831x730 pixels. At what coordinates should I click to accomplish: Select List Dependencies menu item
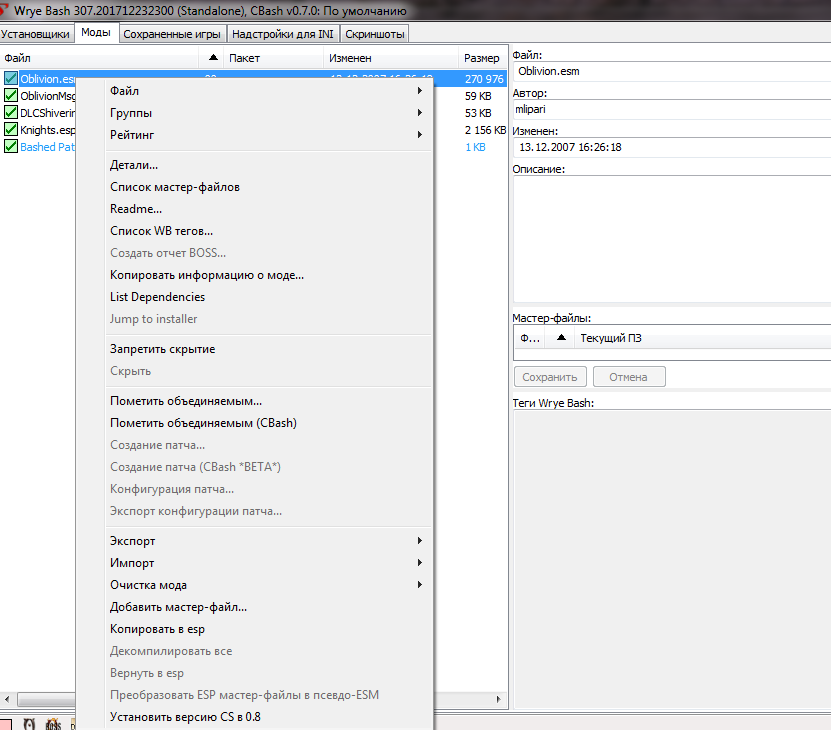pos(269,297)
